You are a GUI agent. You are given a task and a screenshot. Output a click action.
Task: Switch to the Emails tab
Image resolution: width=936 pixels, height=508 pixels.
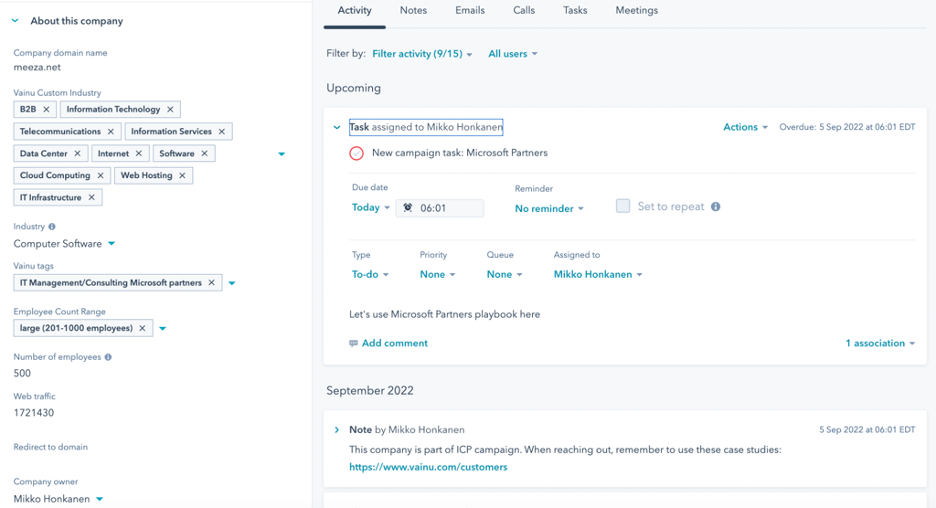tap(470, 10)
